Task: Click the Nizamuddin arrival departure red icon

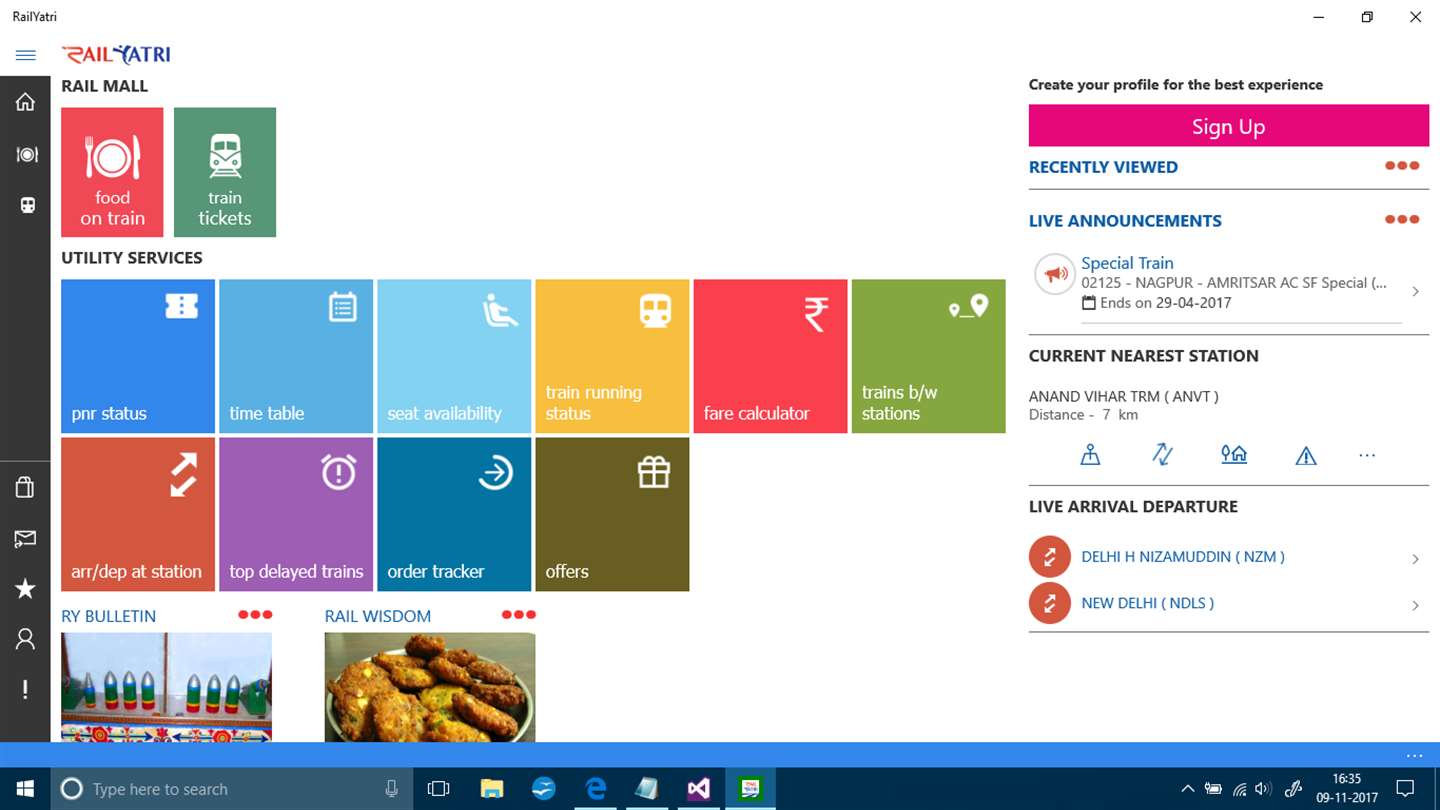Action: click(x=1050, y=557)
